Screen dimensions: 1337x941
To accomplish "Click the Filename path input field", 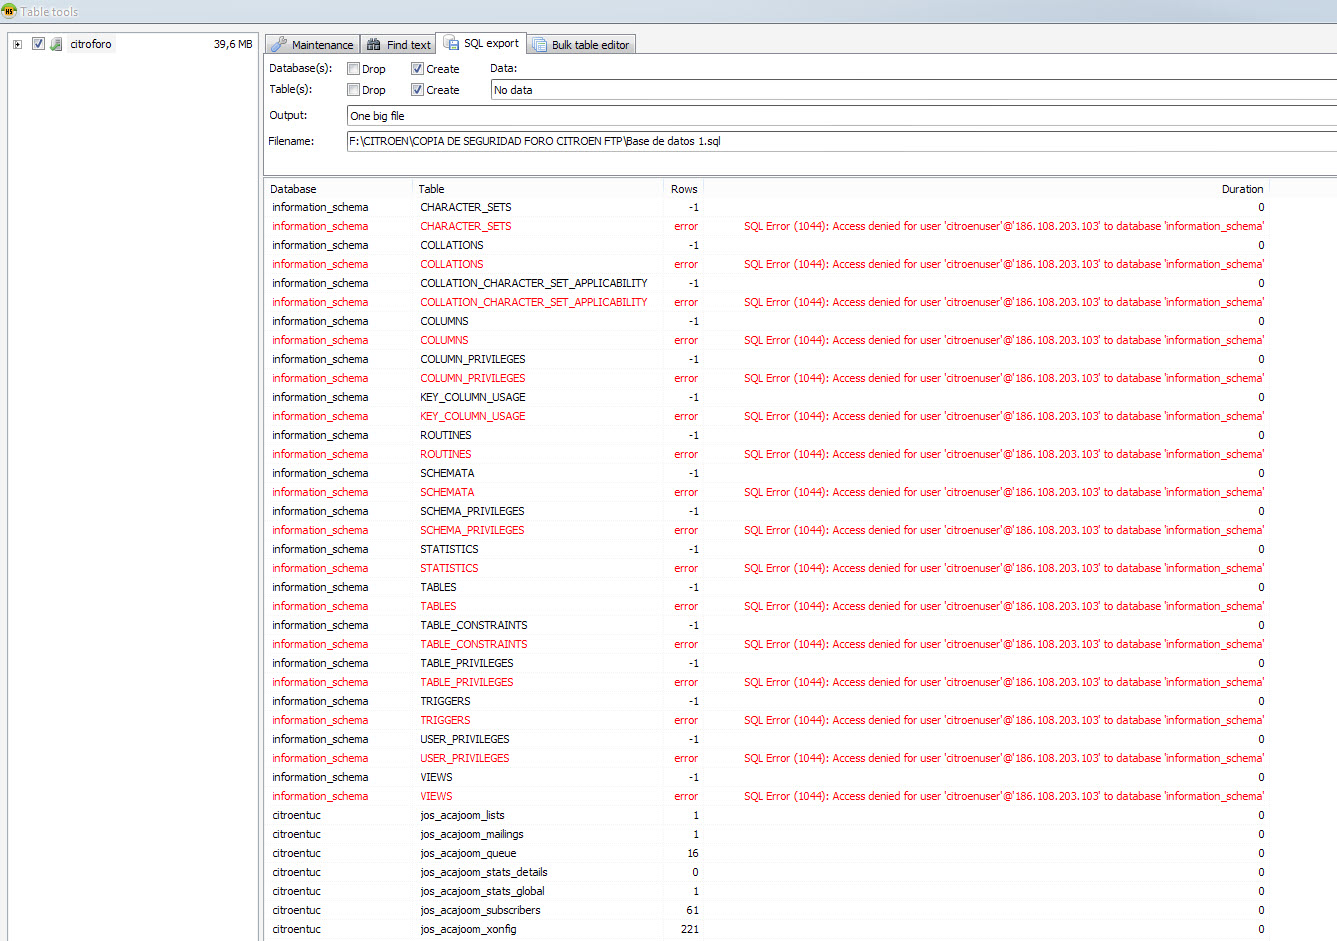I will click(840, 141).
